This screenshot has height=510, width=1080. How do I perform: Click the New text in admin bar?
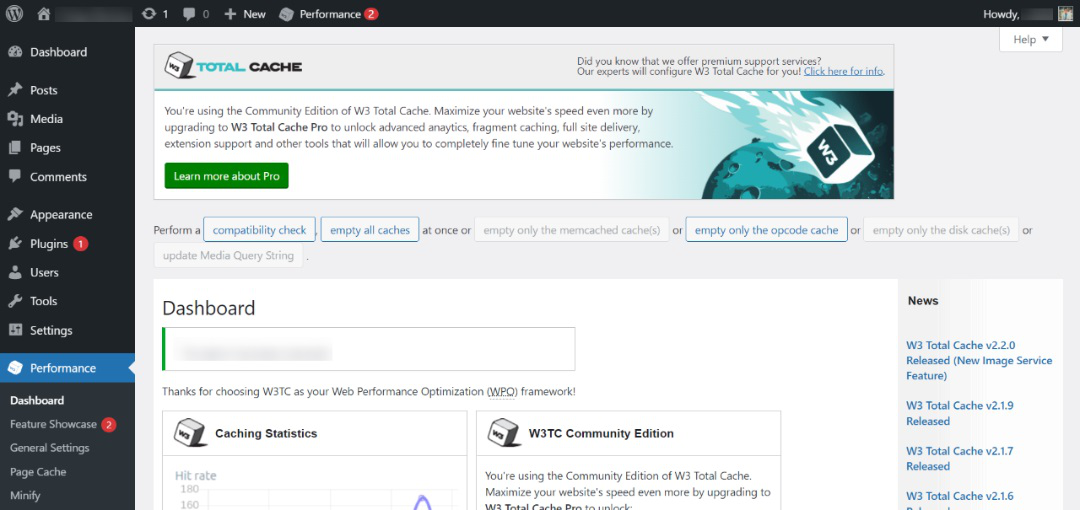click(x=254, y=14)
